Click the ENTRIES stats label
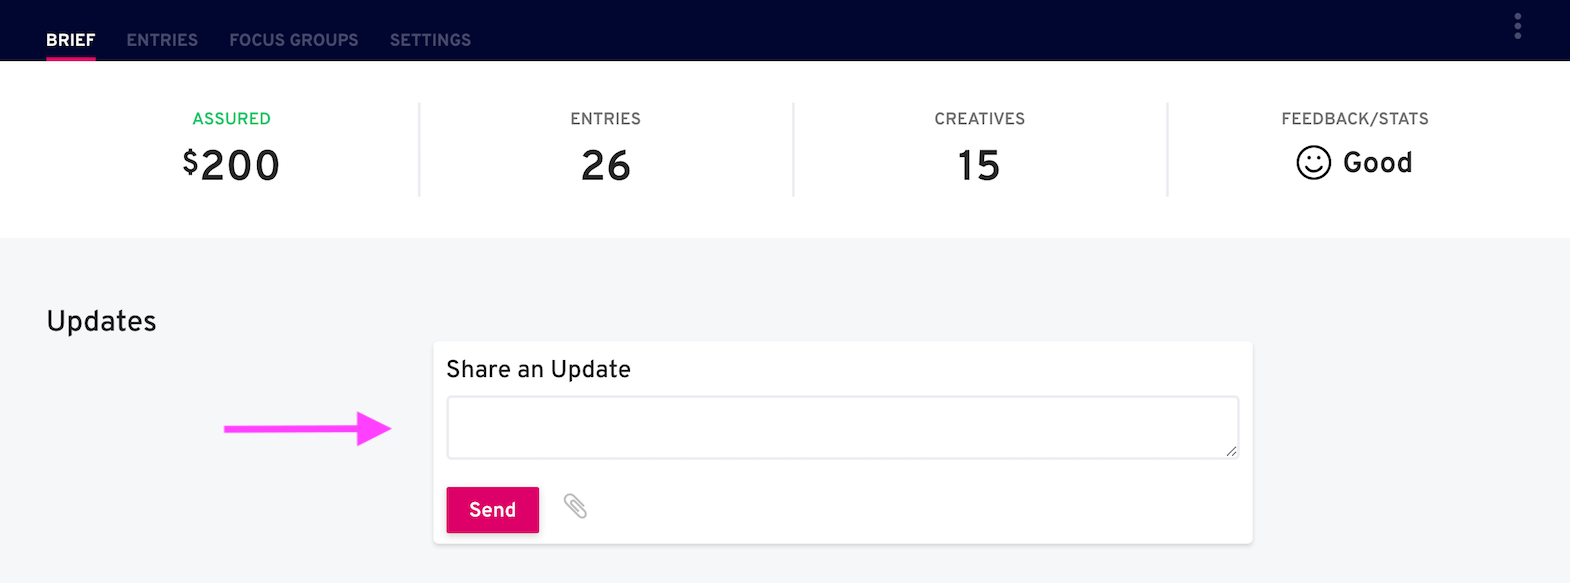This screenshot has width=1570, height=583. tap(605, 118)
